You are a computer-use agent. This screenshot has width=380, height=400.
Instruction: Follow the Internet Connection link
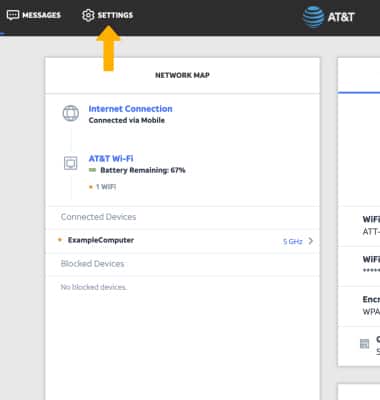coord(130,109)
